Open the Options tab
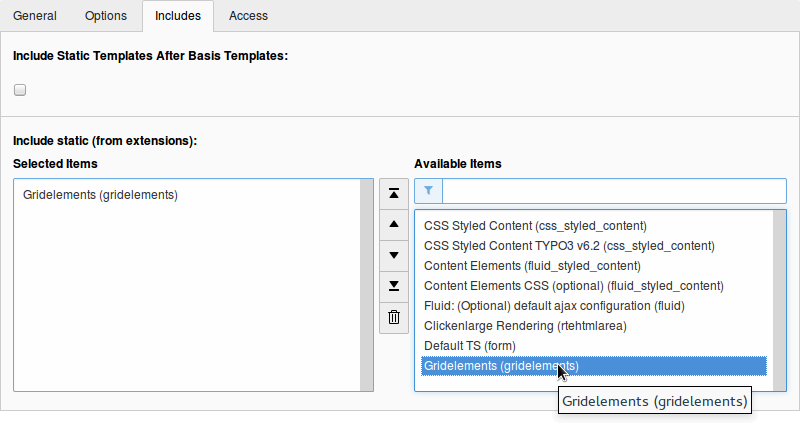 tap(105, 16)
